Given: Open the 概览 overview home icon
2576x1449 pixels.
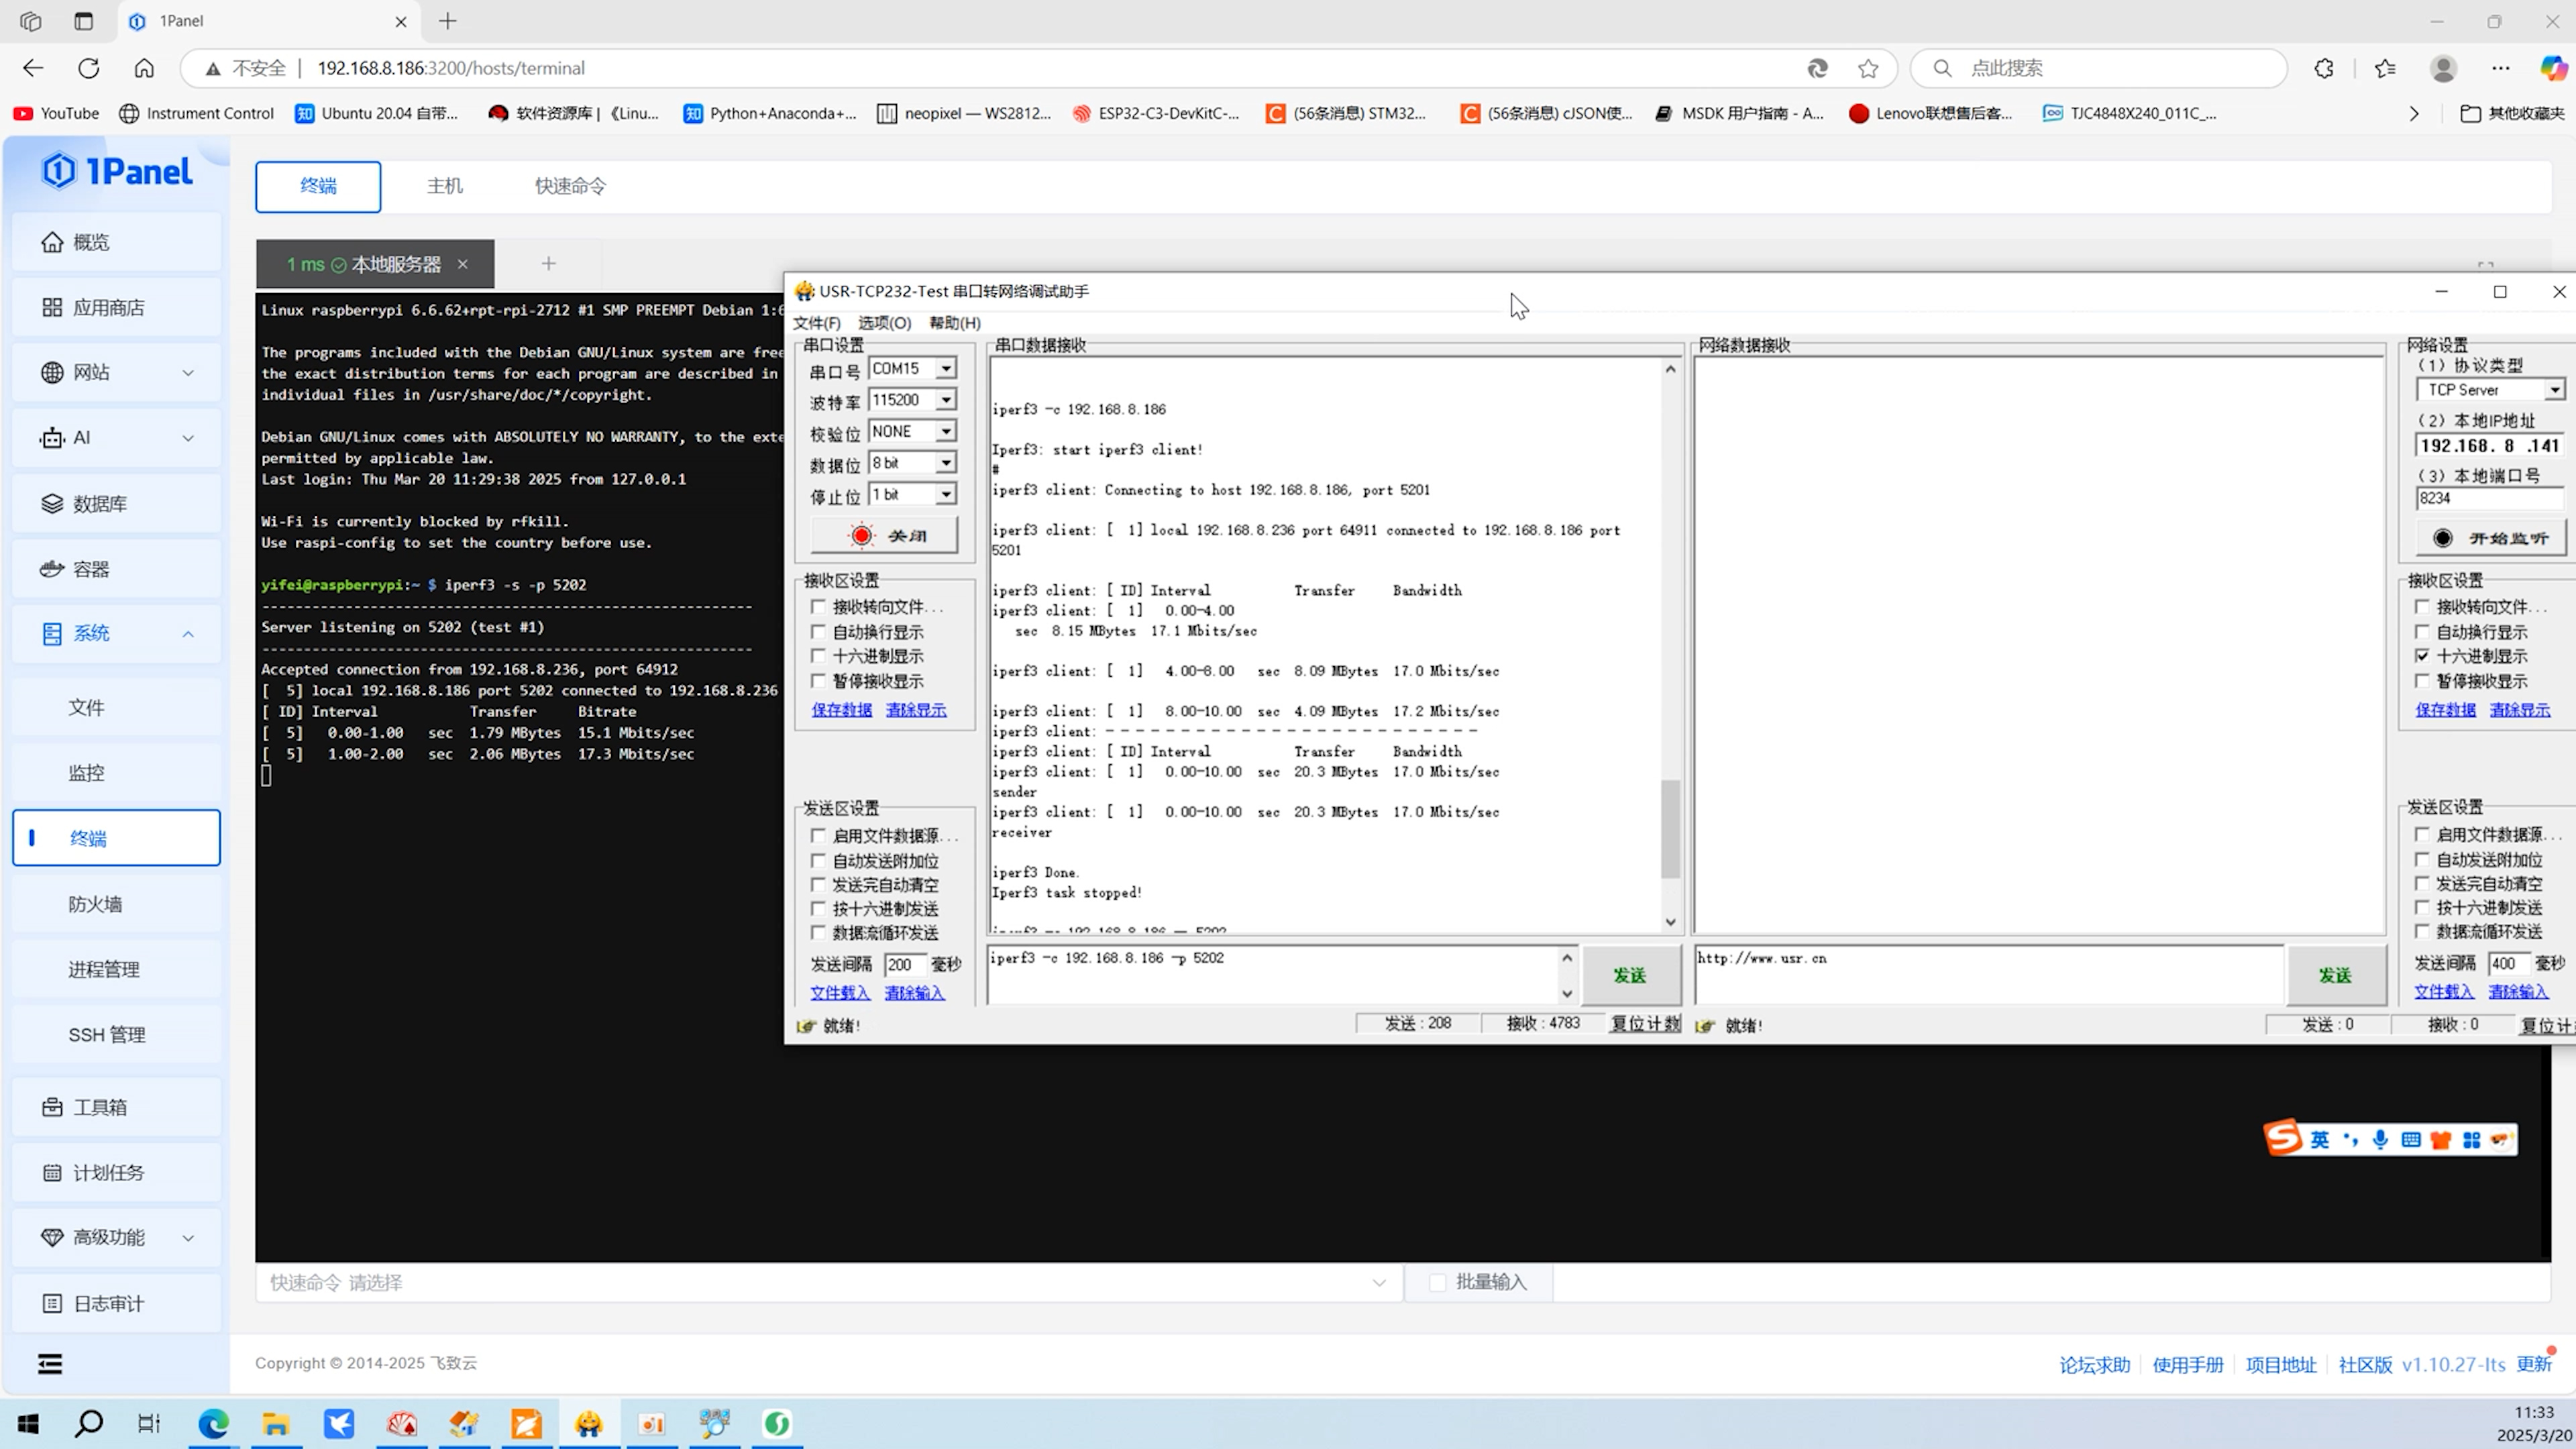Looking at the screenshot, I should tap(52, 242).
